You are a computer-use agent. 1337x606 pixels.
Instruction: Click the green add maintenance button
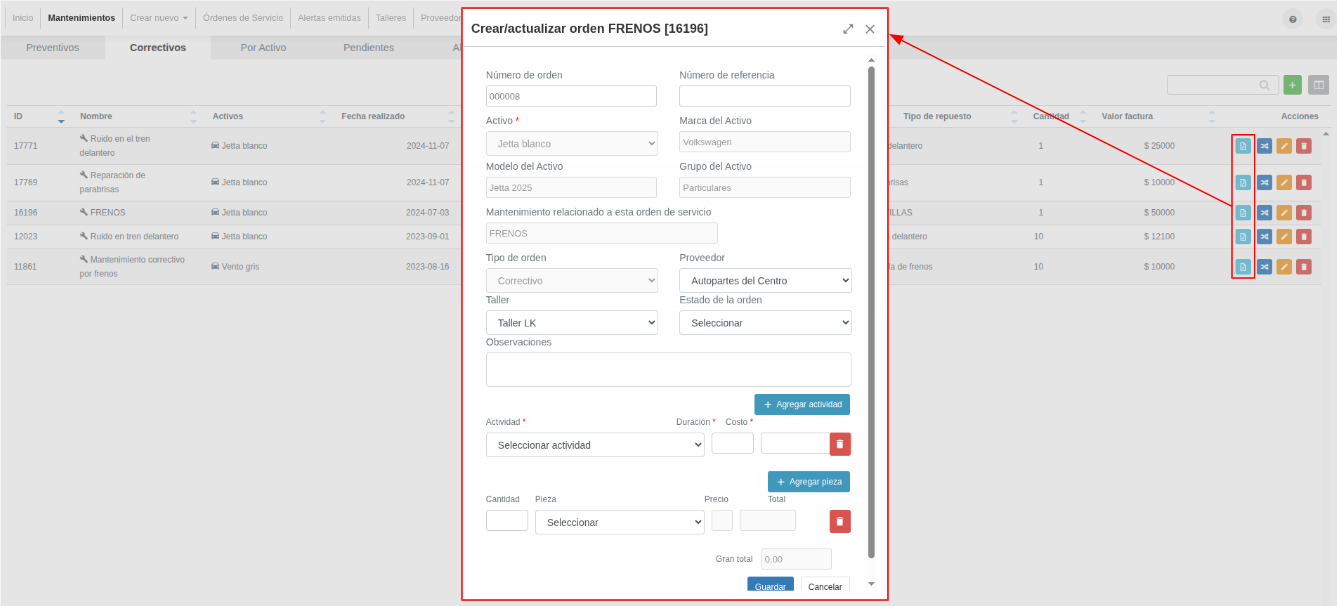[x=1292, y=85]
